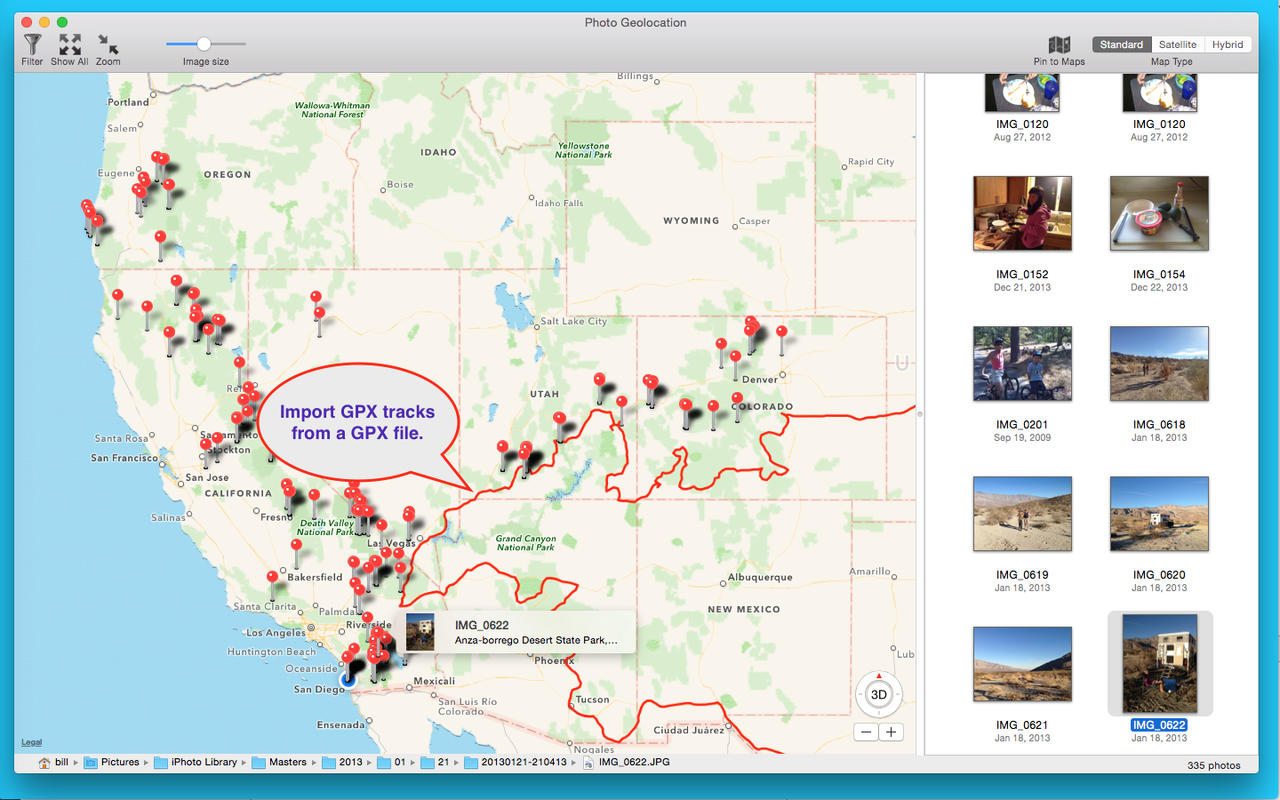Click the map zoom-out minus icon
The height and width of the screenshot is (800, 1280).
coord(864,731)
